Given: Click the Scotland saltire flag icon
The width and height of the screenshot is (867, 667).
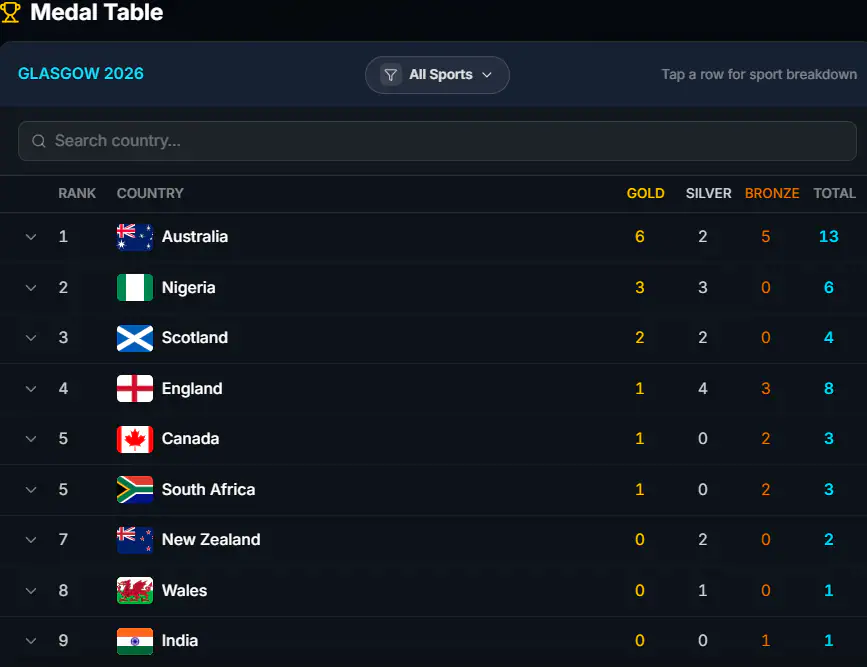Looking at the screenshot, I should click(135, 338).
